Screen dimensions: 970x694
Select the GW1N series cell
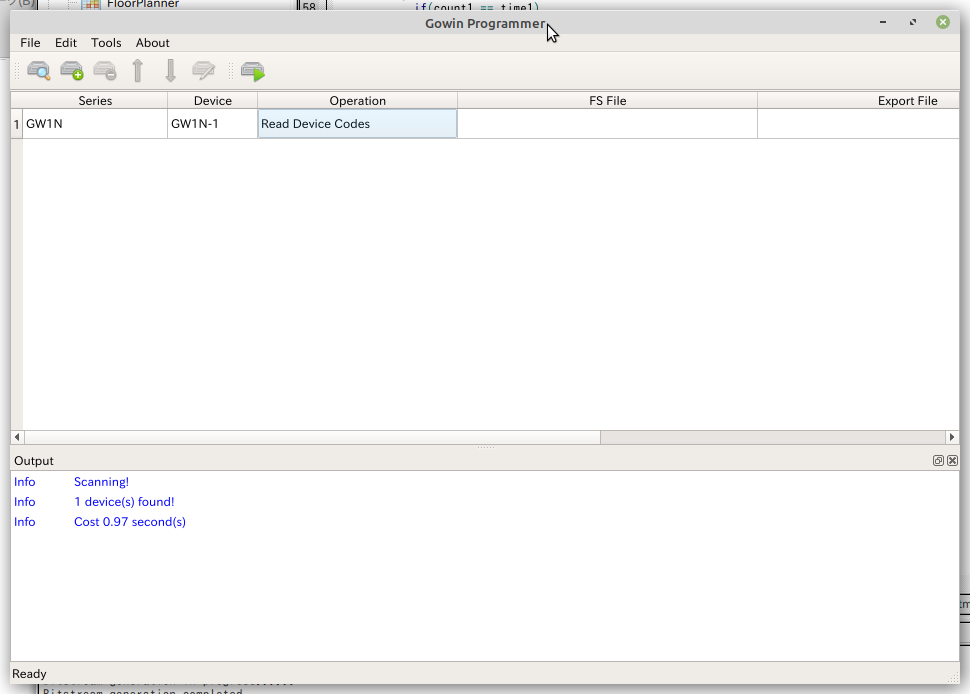[95, 124]
